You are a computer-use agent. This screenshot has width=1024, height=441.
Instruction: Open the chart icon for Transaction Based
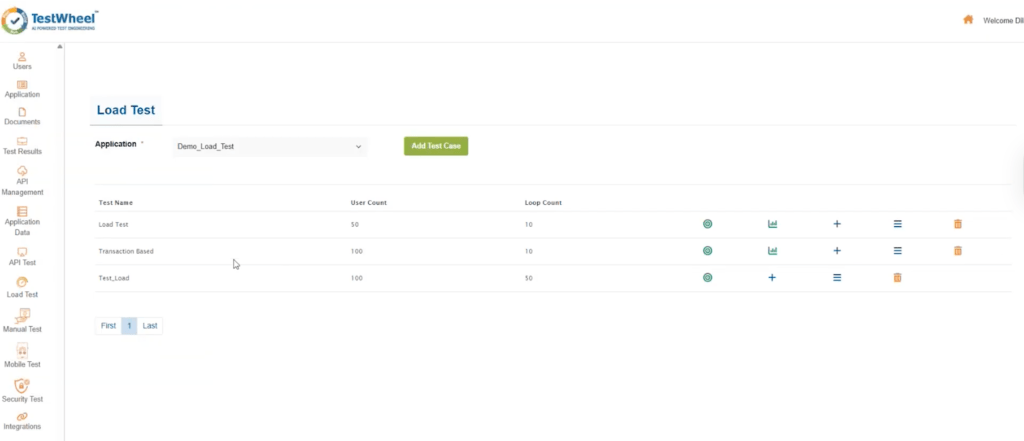click(x=772, y=251)
